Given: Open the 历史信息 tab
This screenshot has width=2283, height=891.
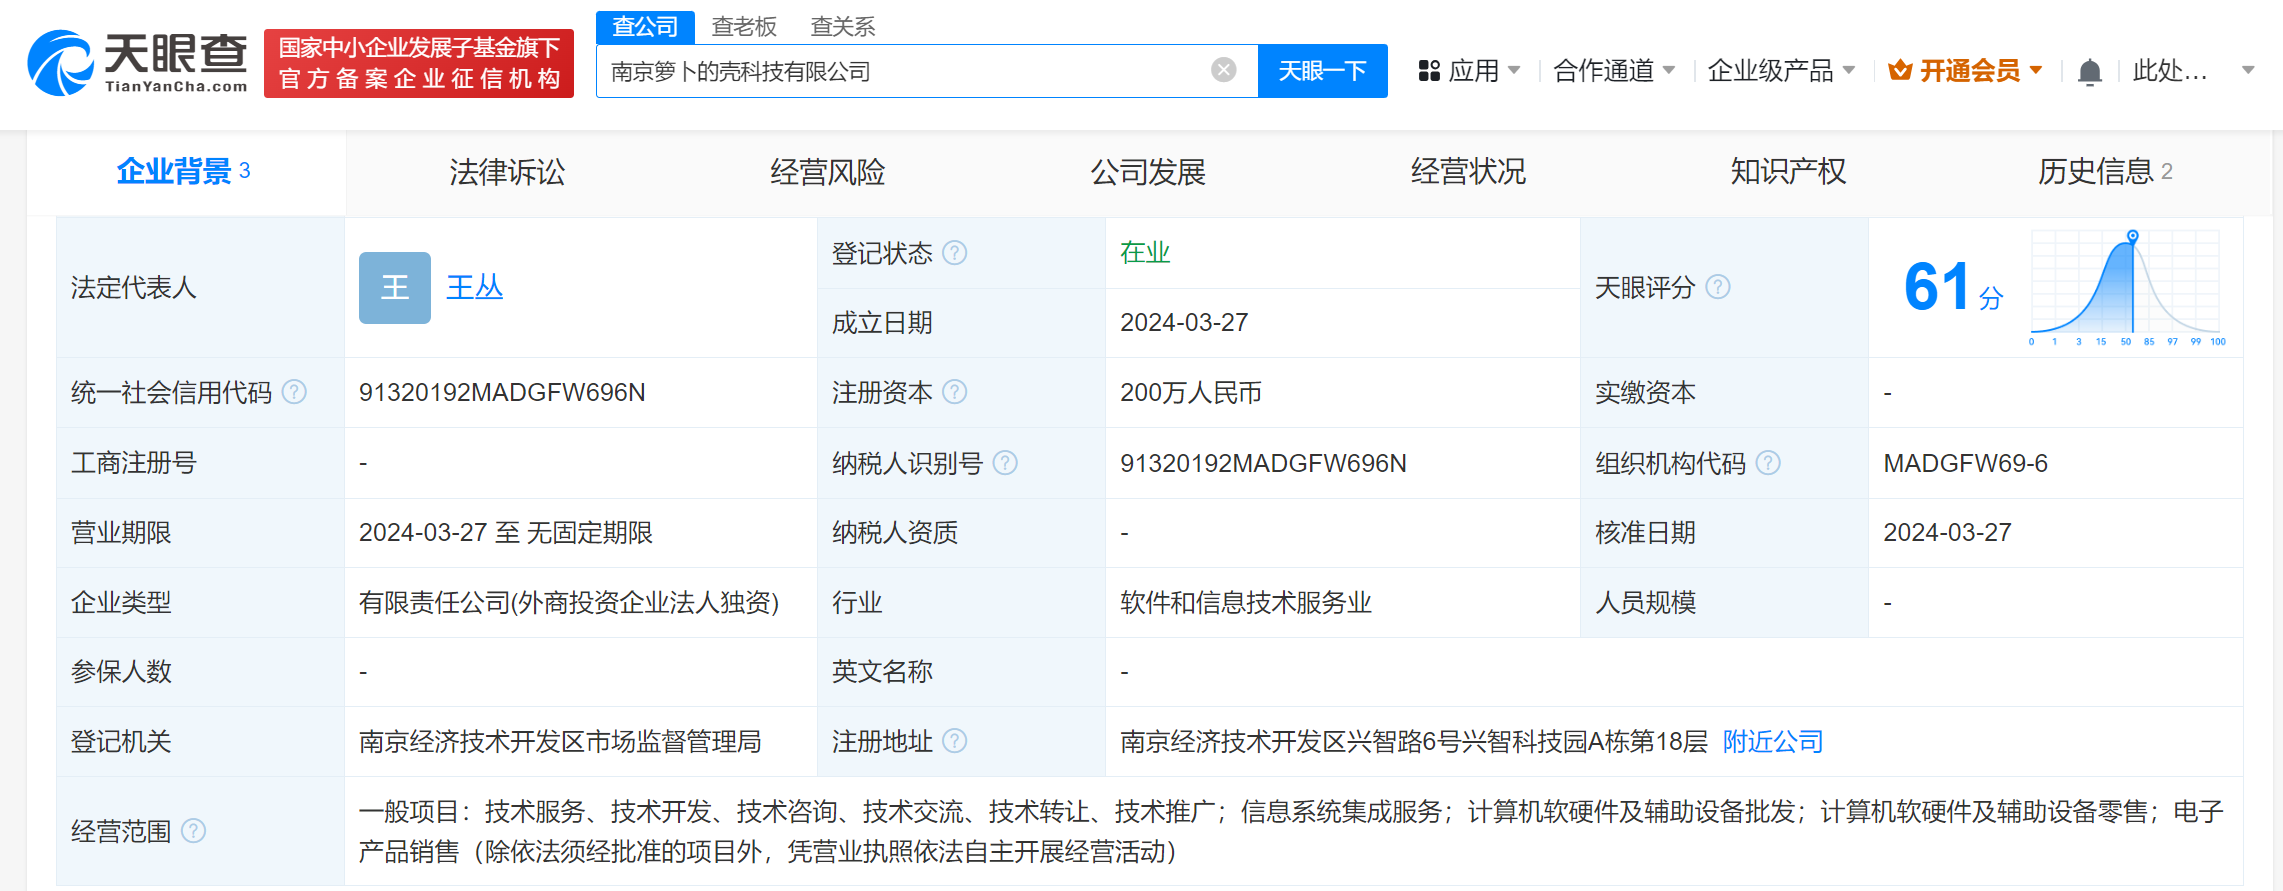Looking at the screenshot, I should pos(2105,172).
